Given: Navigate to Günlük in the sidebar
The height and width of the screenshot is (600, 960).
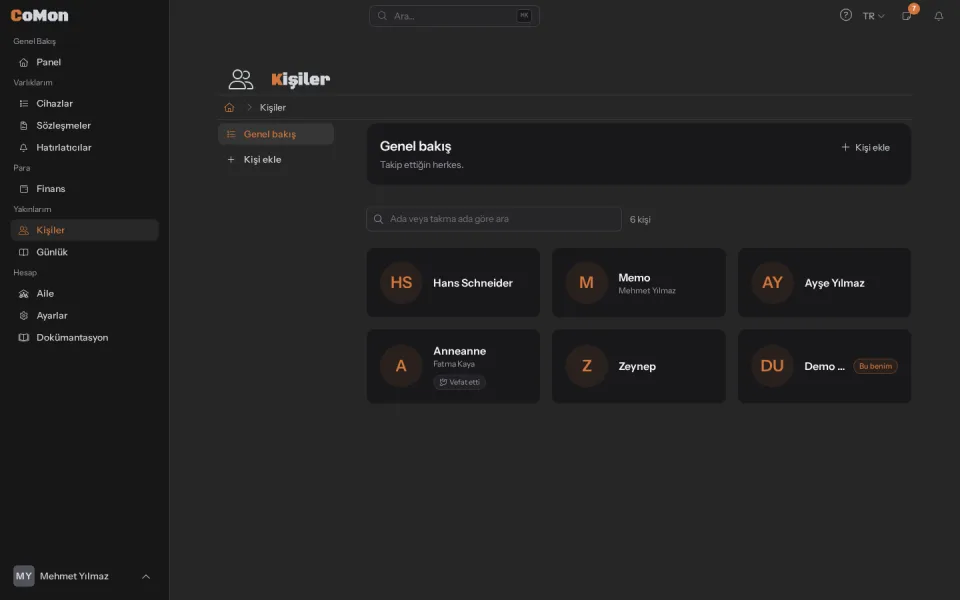Looking at the screenshot, I should pos(84,252).
